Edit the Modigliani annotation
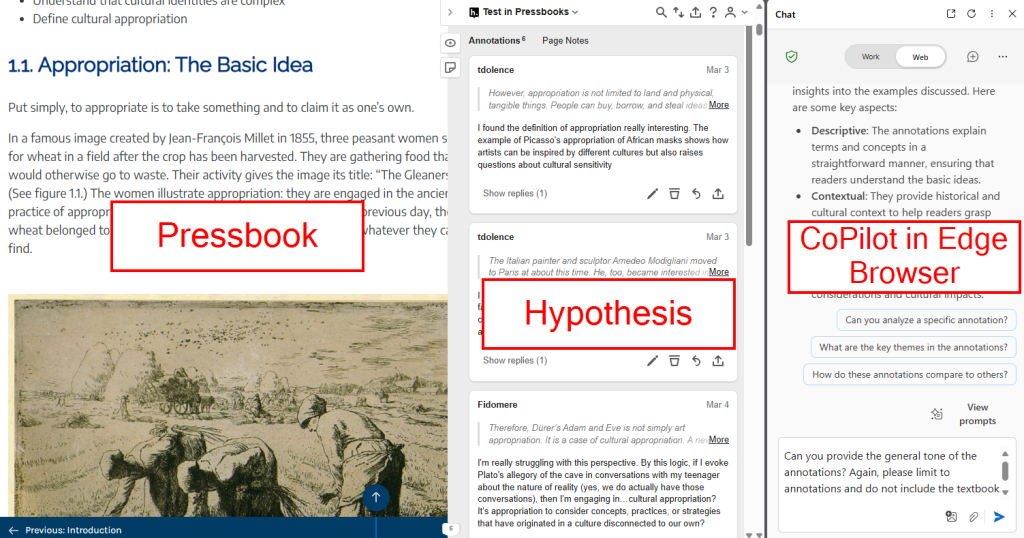 (652, 361)
